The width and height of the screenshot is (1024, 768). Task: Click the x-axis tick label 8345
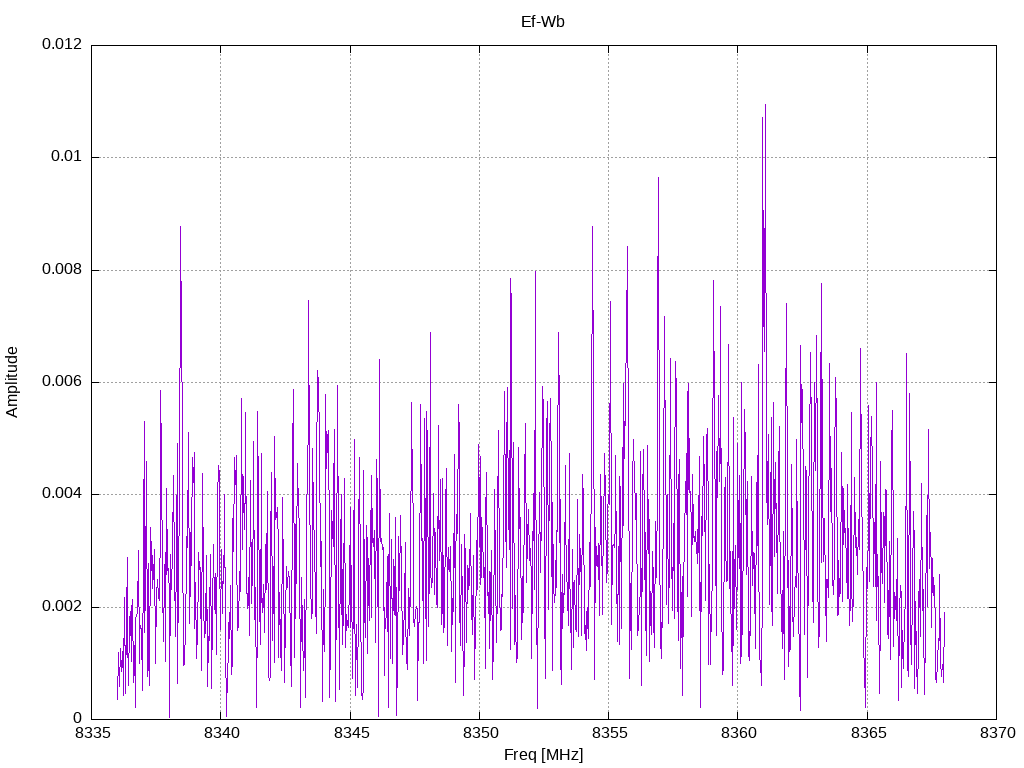pyautogui.click(x=351, y=733)
